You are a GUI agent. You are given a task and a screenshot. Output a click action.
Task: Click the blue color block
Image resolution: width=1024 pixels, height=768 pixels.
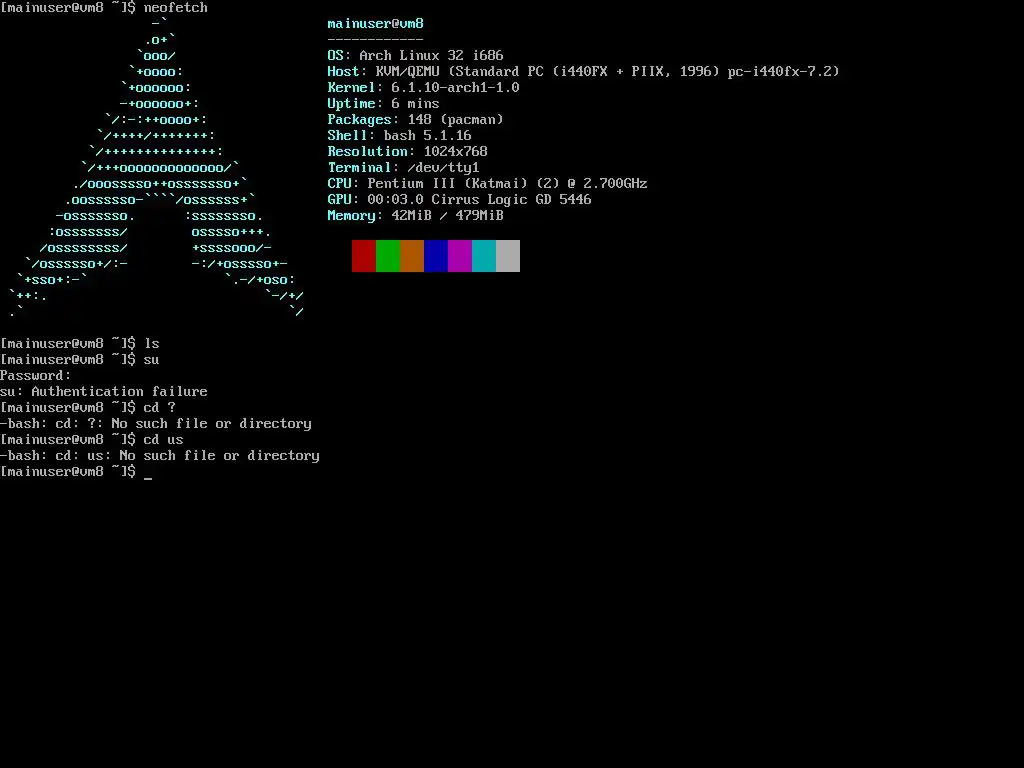pyautogui.click(x=436, y=256)
